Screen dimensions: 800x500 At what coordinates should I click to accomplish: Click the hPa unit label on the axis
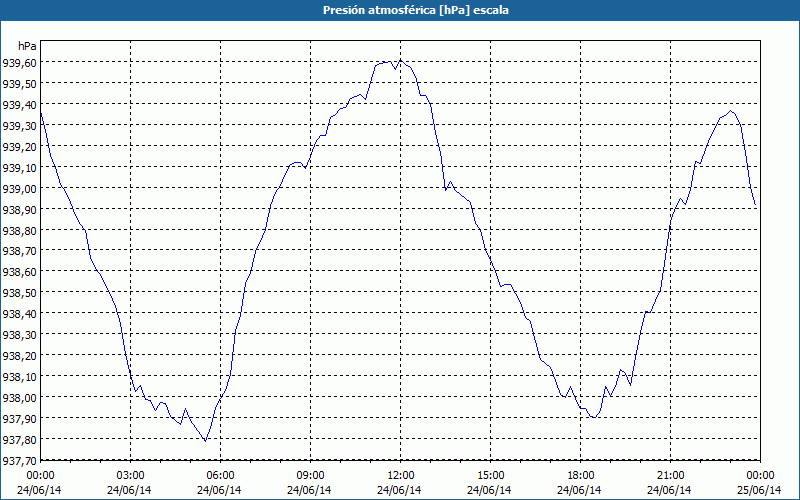pos(27,46)
